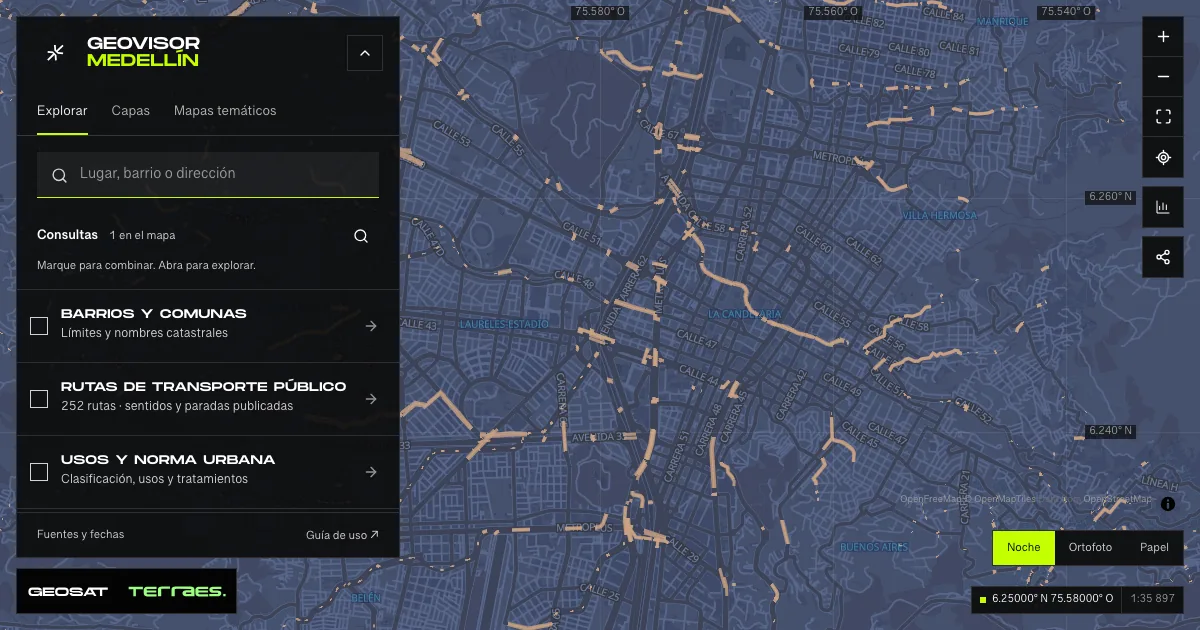Click the 6.260° N latitude label
This screenshot has height=630, width=1200.
click(1112, 197)
